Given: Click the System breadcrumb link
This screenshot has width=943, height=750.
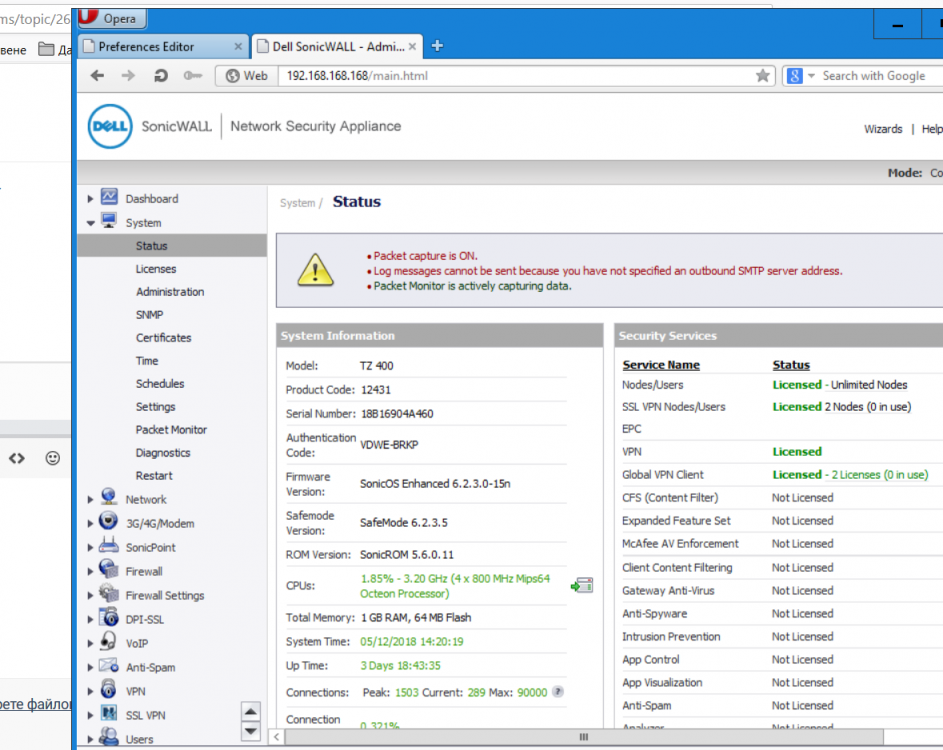Looking at the screenshot, I should 297,203.
